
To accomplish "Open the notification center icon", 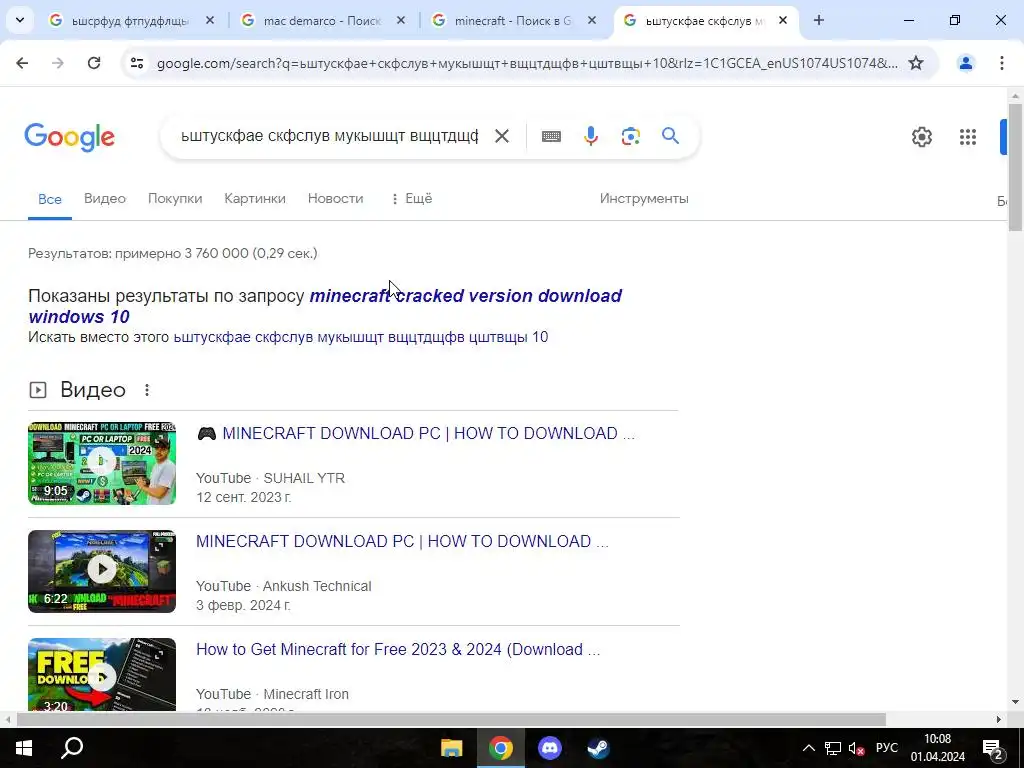I will (x=993, y=748).
